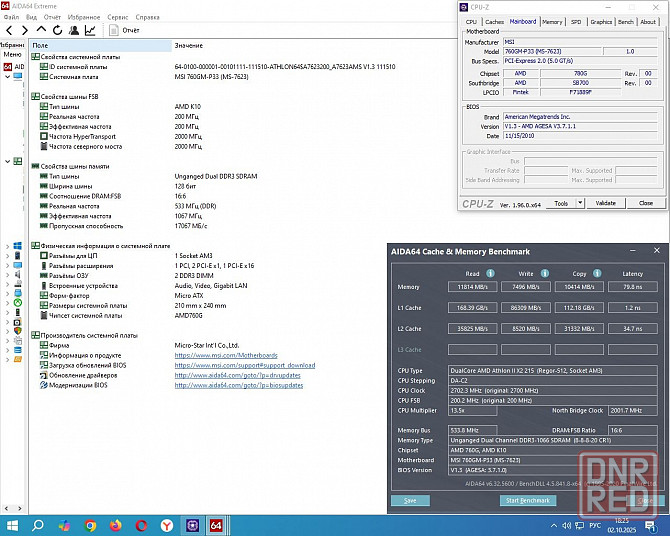
Task: Switch to the Memory tab in CPU-Z
Action: click(x=551, y=21)
